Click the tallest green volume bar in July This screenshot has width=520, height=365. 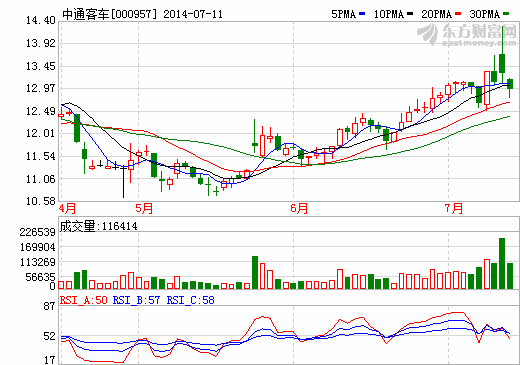point(502,263)
